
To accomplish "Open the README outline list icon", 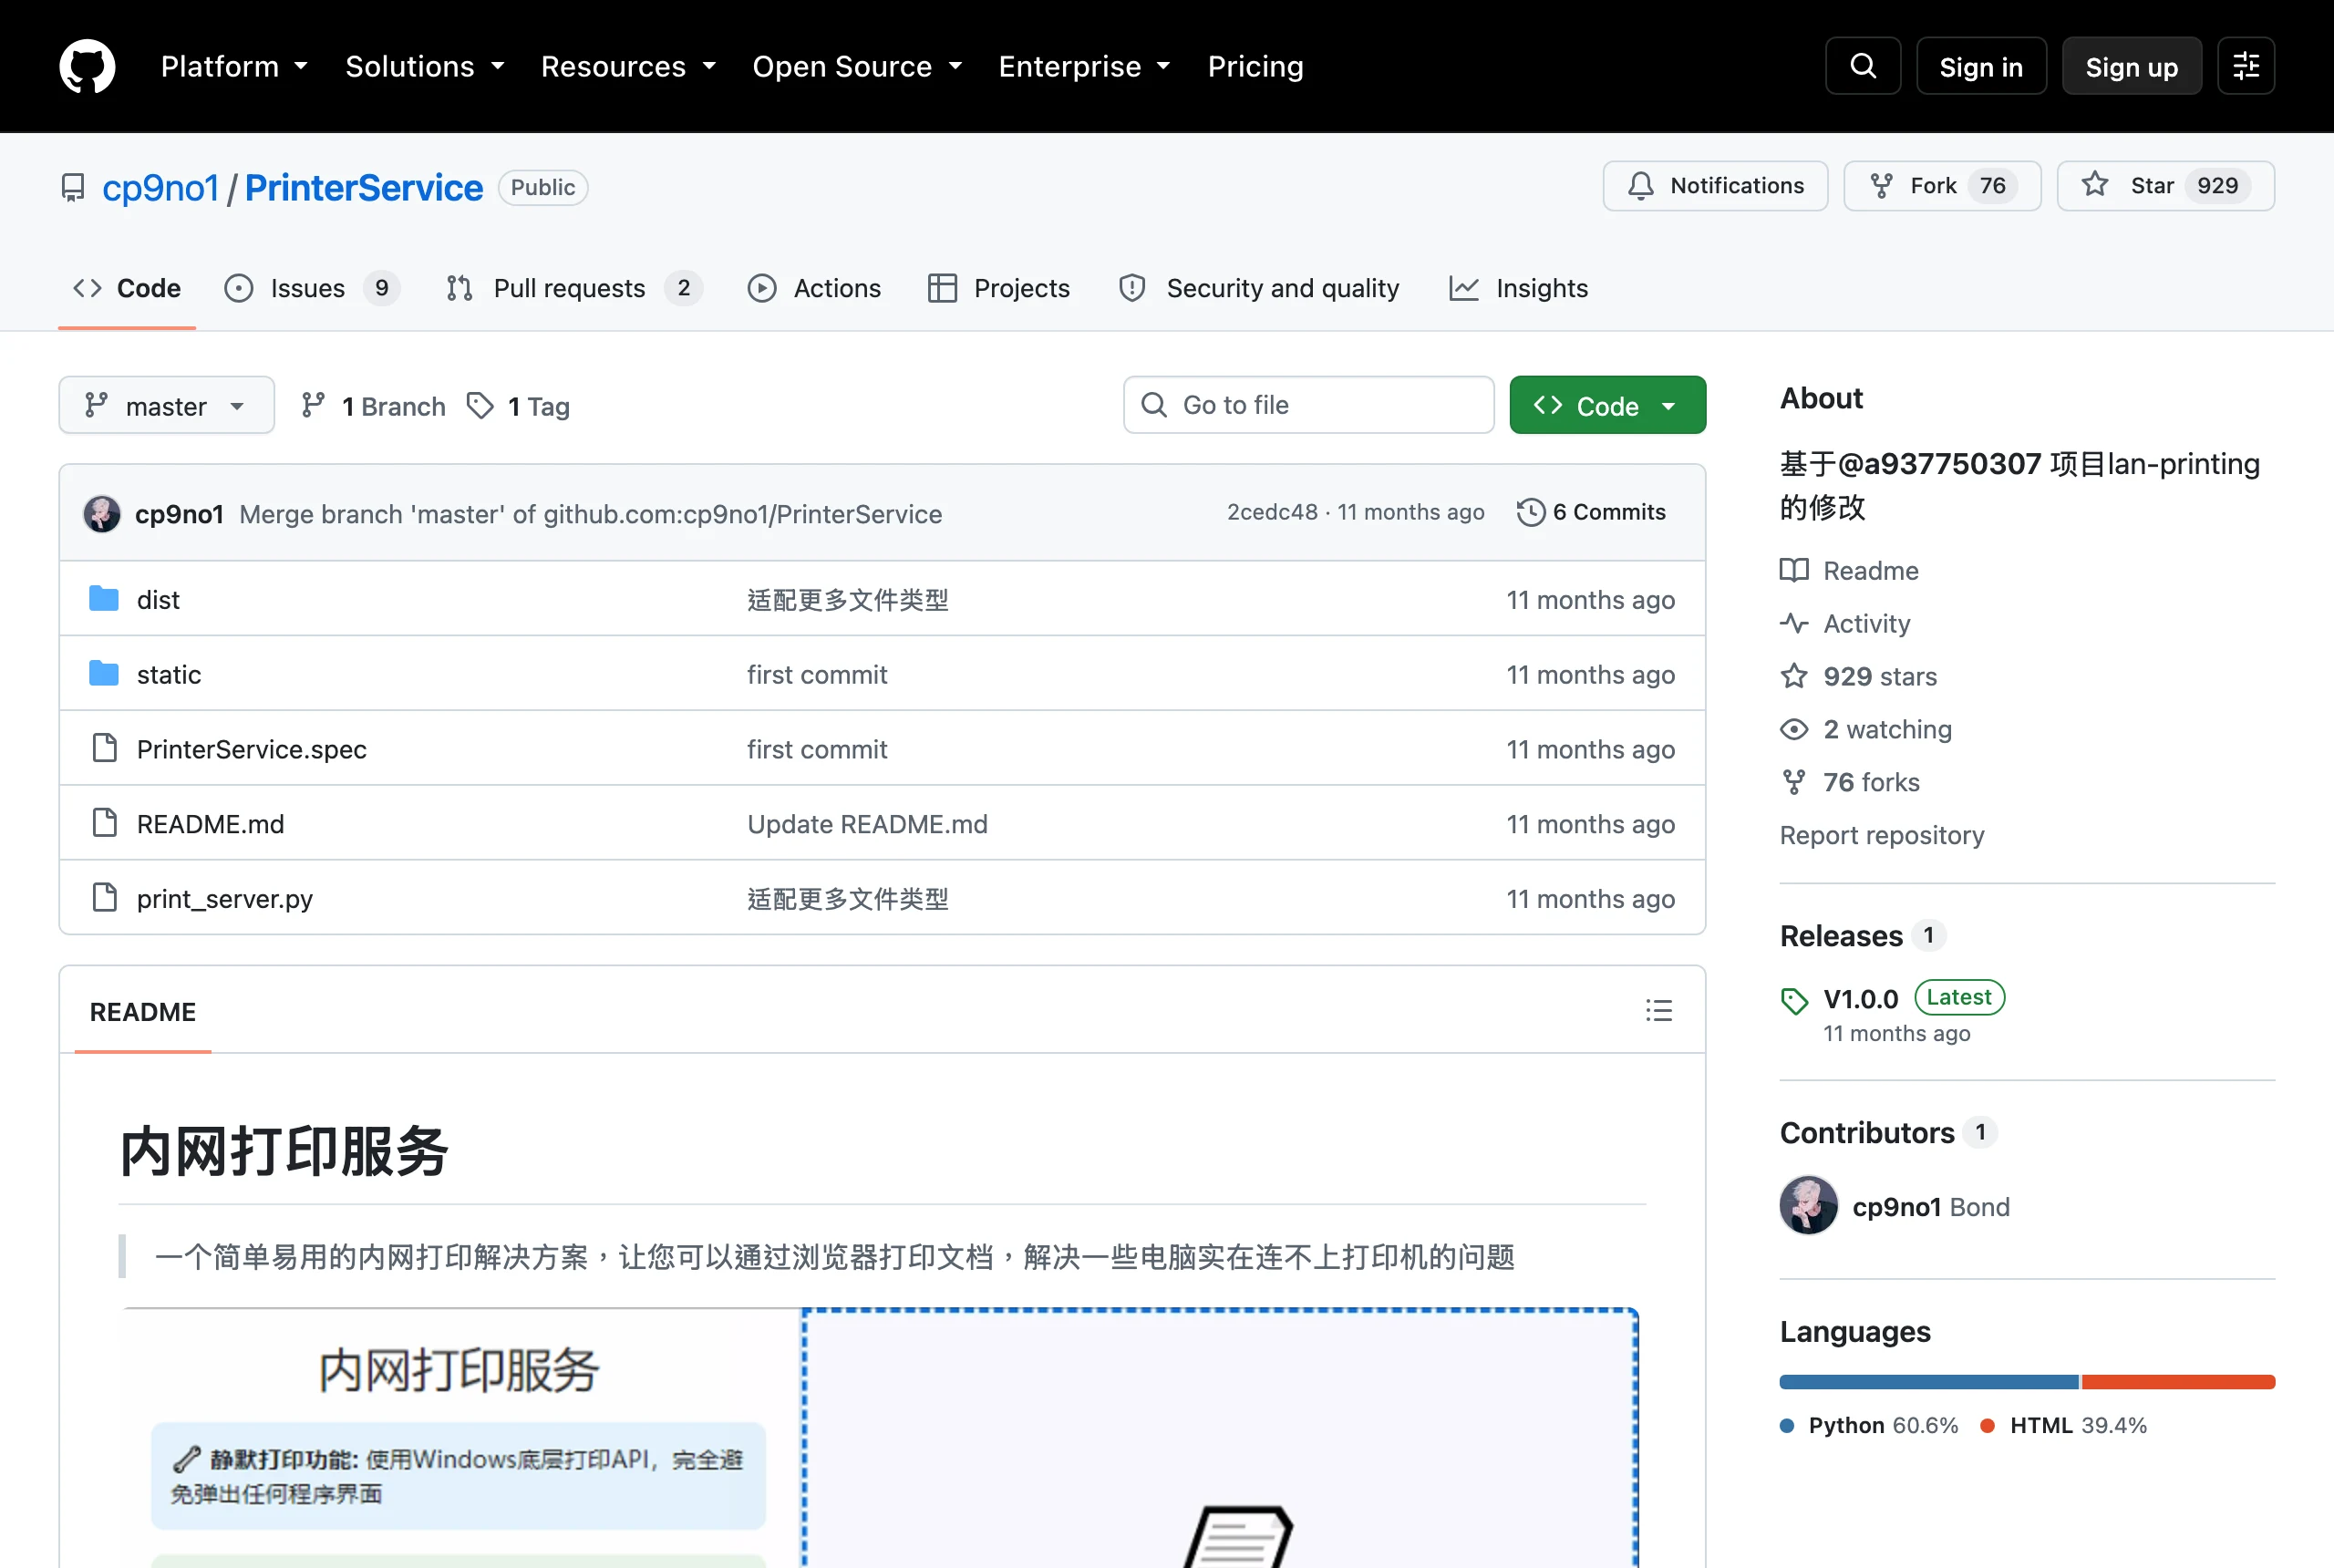I will [x=1659, y=1011].
